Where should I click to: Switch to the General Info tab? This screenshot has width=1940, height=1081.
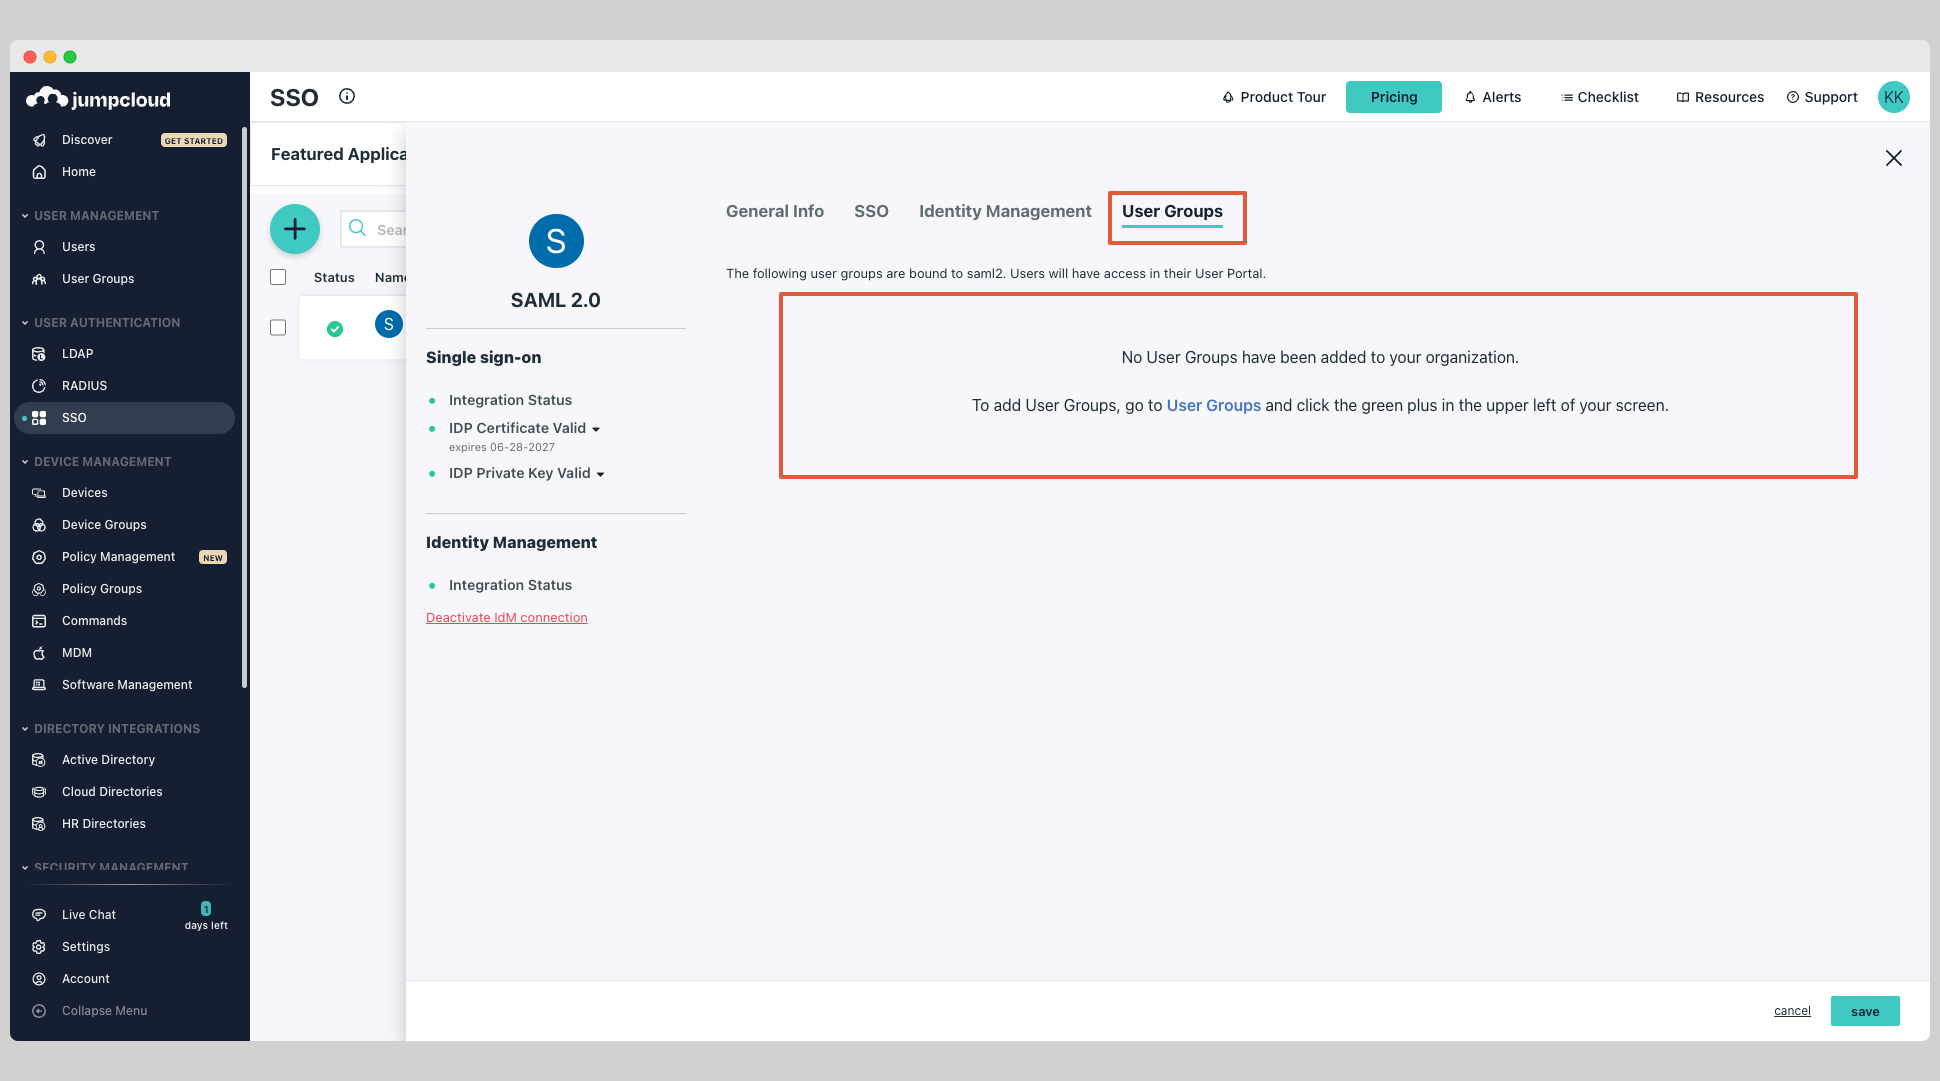pos(774,211)
